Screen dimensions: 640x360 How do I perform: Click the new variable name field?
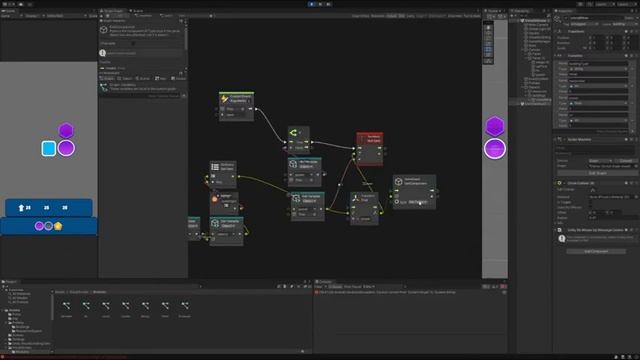[x=141, y=96]
